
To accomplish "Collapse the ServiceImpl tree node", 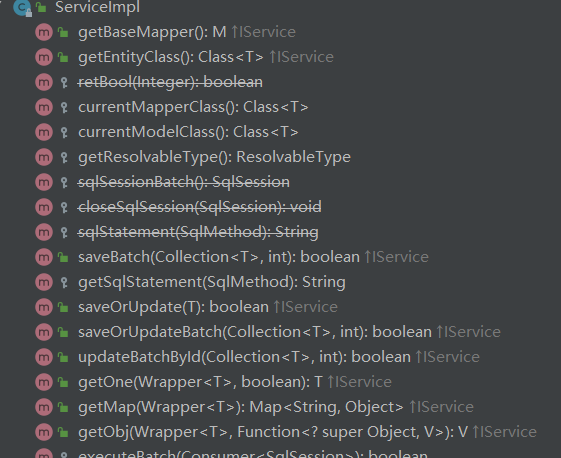I will tap(1, 3).
